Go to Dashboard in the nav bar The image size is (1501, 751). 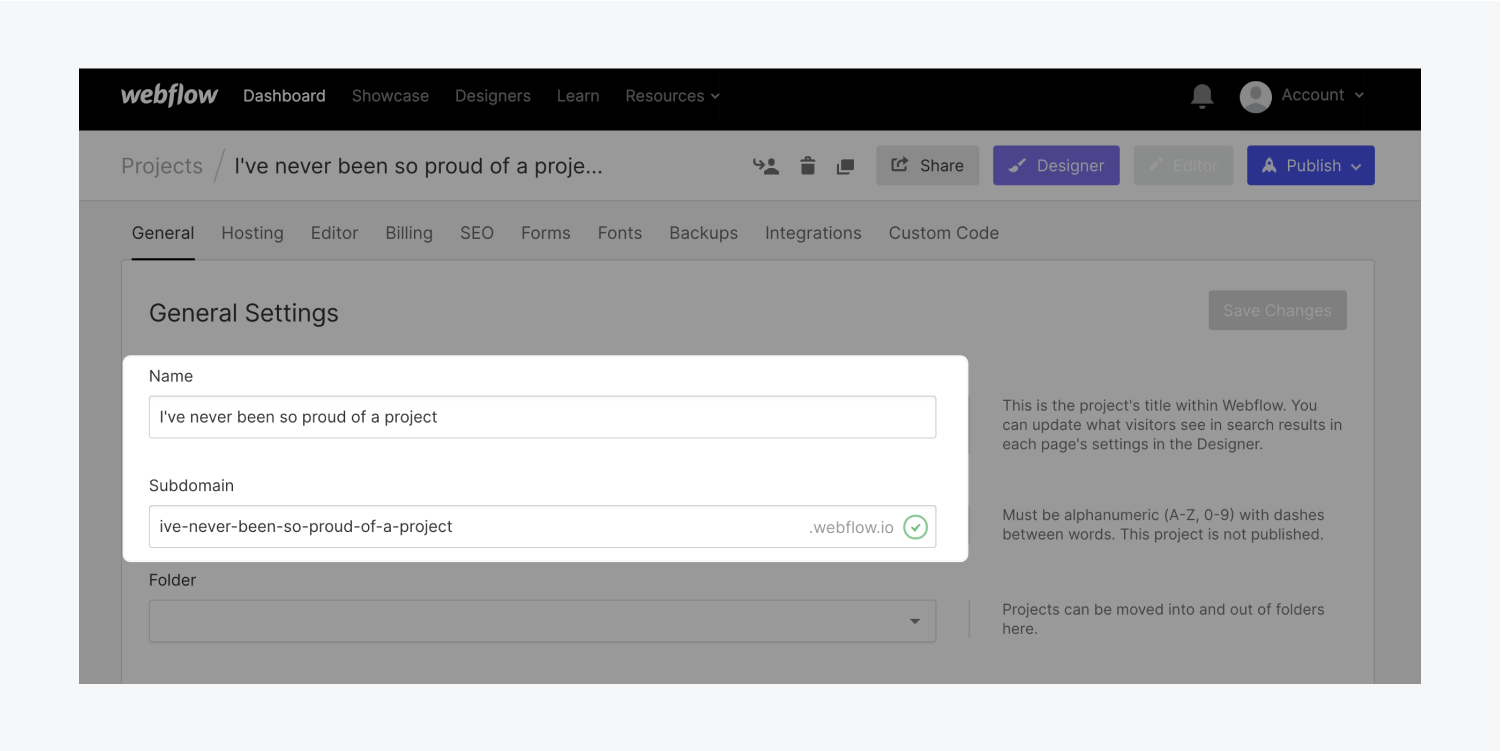(284, 96)
